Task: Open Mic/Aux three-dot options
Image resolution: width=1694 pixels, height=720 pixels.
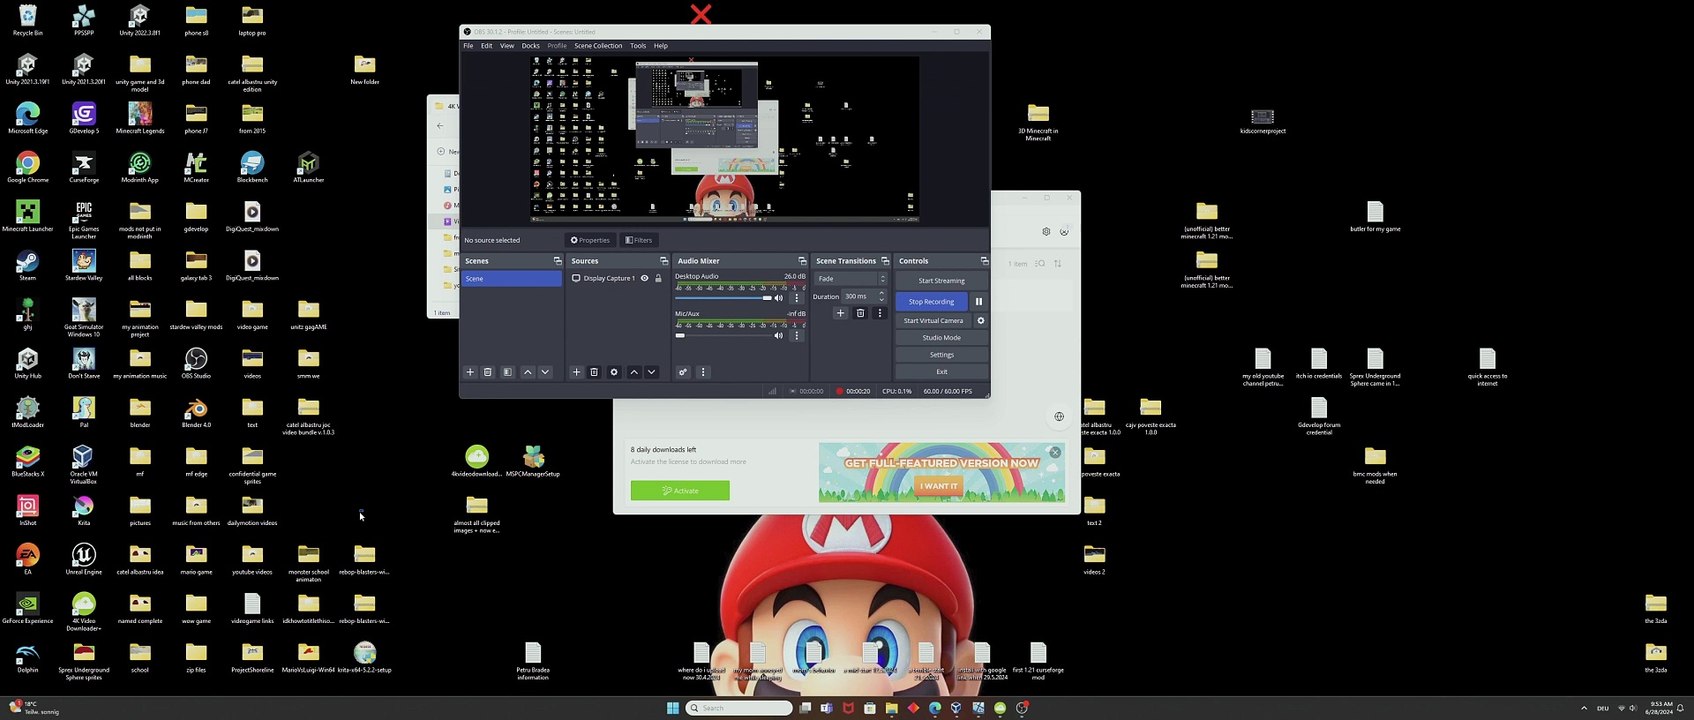Action: (x=797, y=335)
